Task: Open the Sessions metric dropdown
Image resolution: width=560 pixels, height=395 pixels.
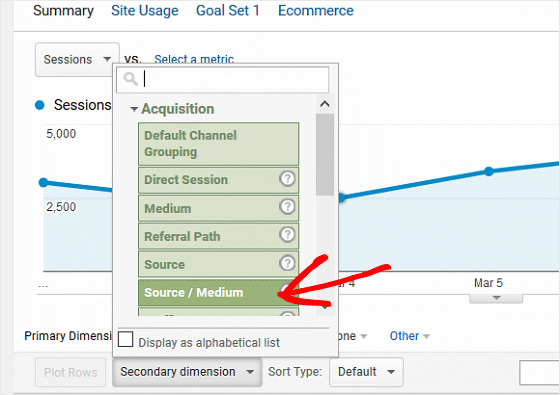Action: coord(77,60)
